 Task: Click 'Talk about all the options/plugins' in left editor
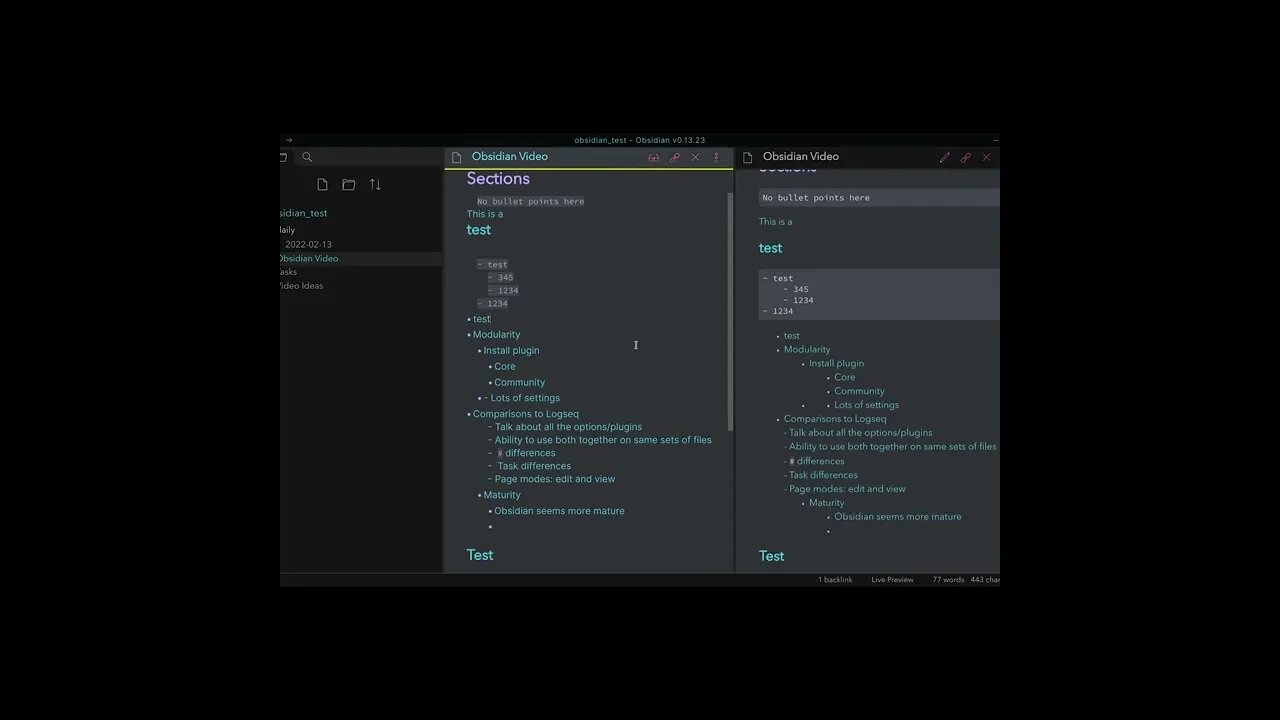(568, 427)
